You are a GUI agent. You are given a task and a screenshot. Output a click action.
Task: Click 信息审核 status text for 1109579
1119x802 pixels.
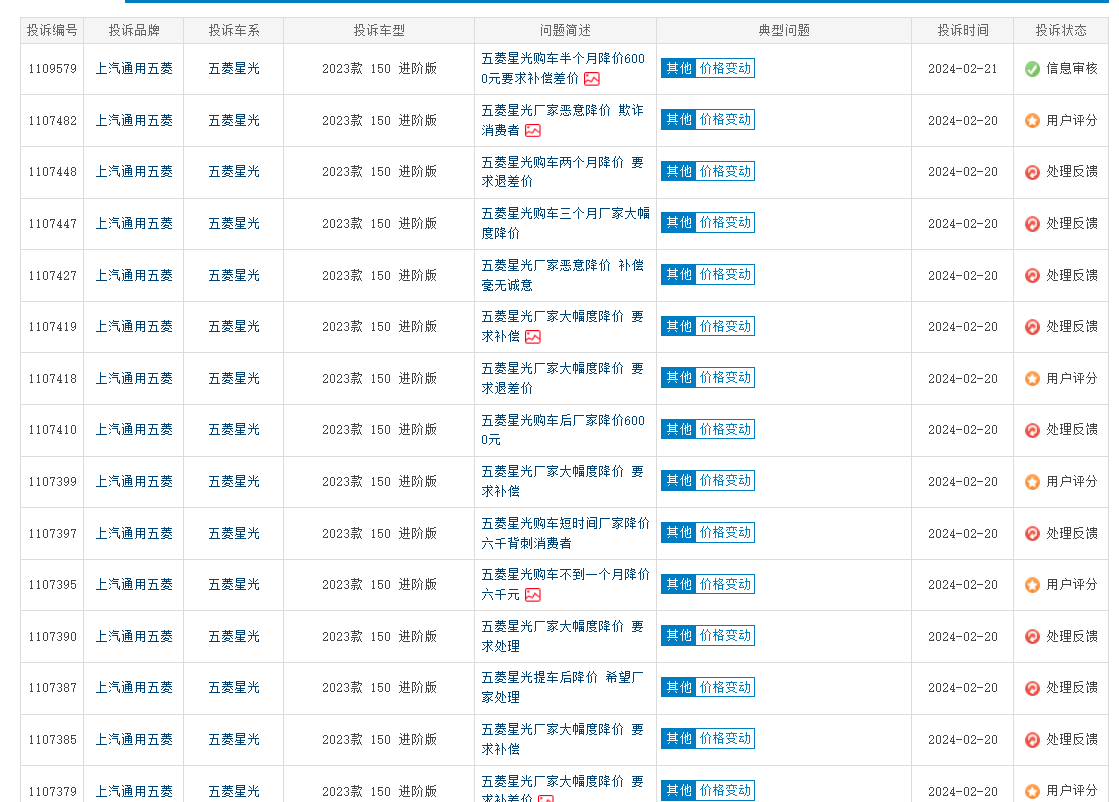[1072, 68]
